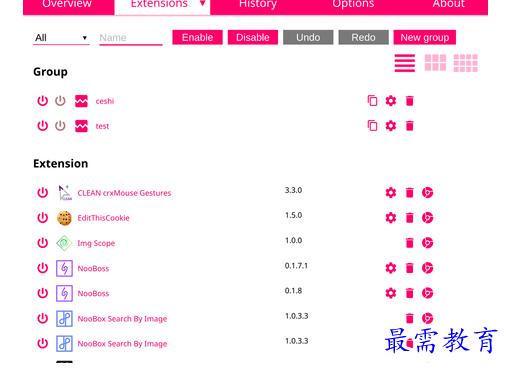
Task: Open the Img Scope name link
Action: (96, 243)
